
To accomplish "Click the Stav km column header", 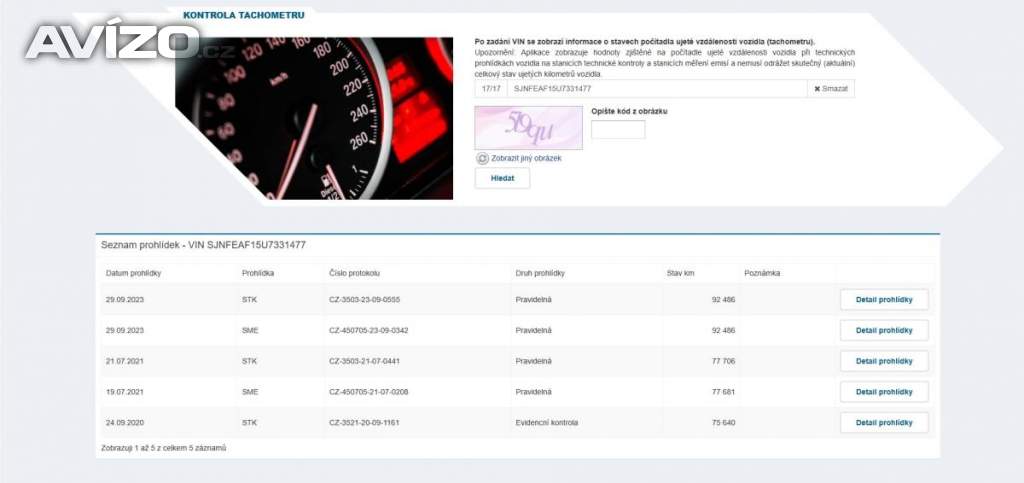I will click(680, 273).
